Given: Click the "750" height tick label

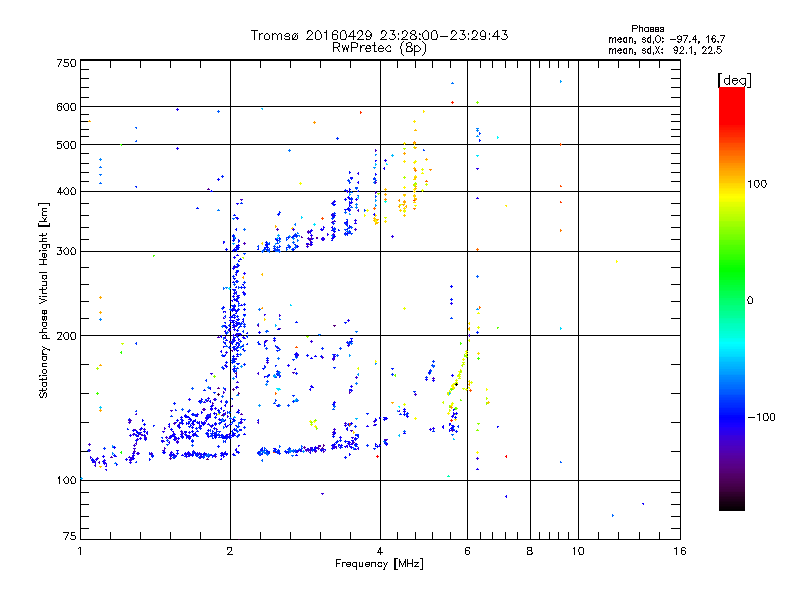Looking at the screenshot, I should (x=66, y=63).
